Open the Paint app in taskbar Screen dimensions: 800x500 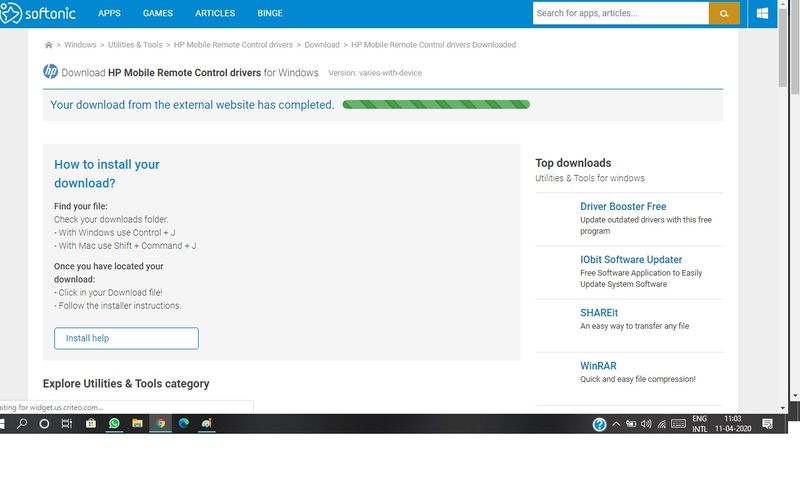tap(207, 423)
